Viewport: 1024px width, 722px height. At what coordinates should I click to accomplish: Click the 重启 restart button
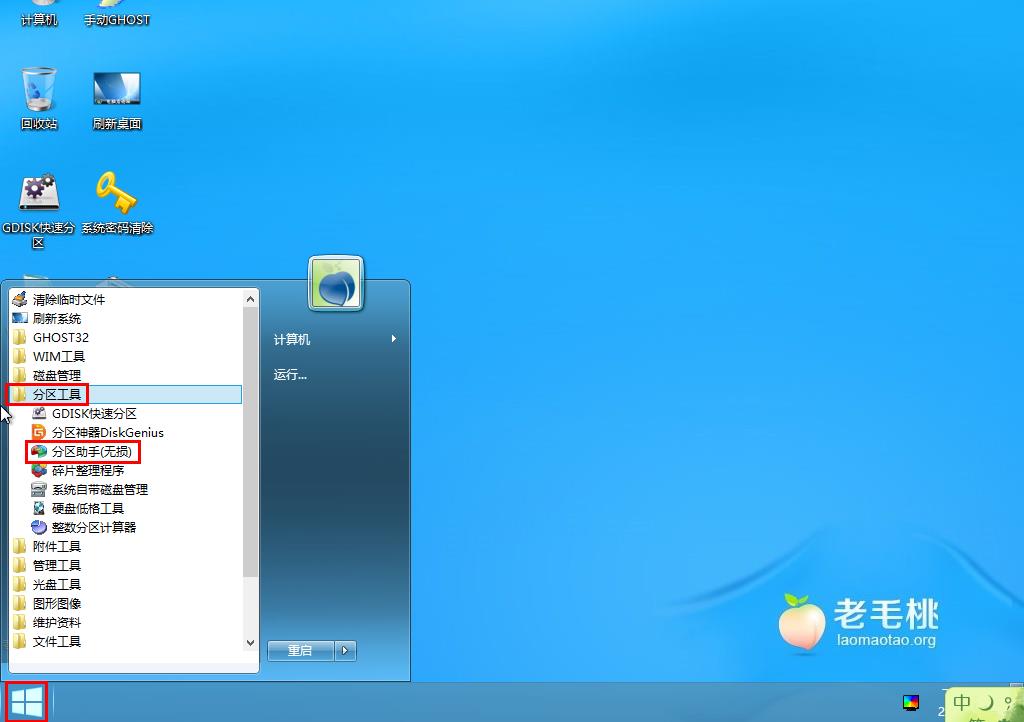tap(300, 651)
